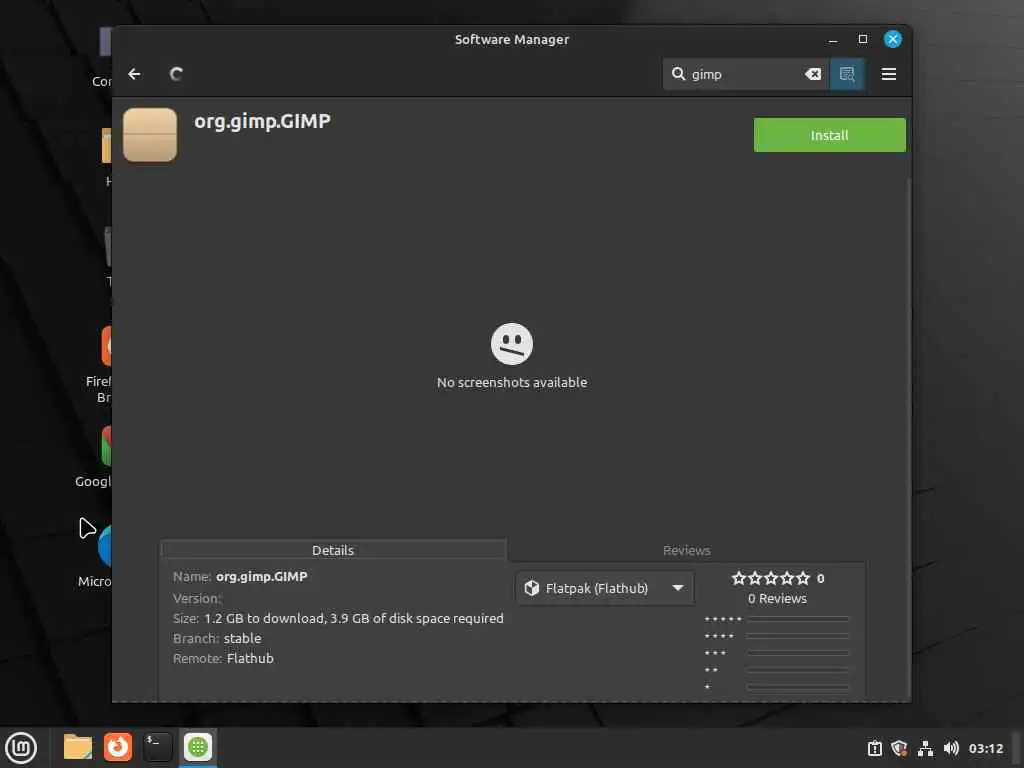
Task: Minimize the Software Manager window
Action: pos(833,40)
